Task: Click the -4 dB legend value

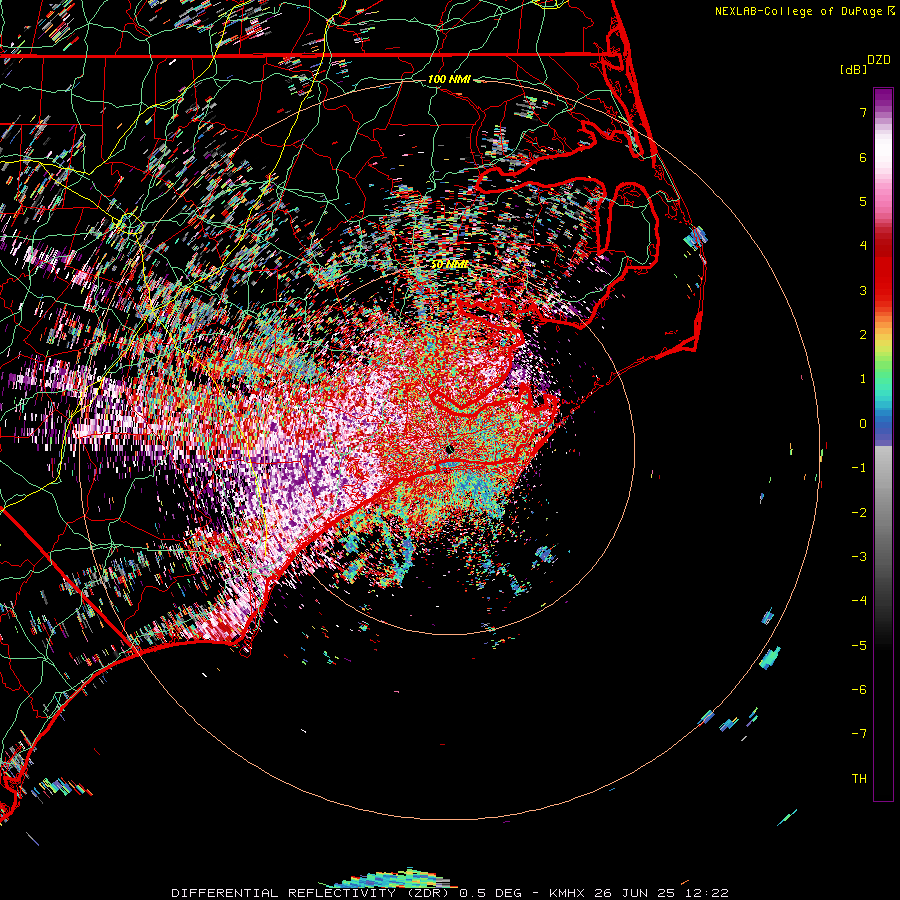Action: point(859,601)
